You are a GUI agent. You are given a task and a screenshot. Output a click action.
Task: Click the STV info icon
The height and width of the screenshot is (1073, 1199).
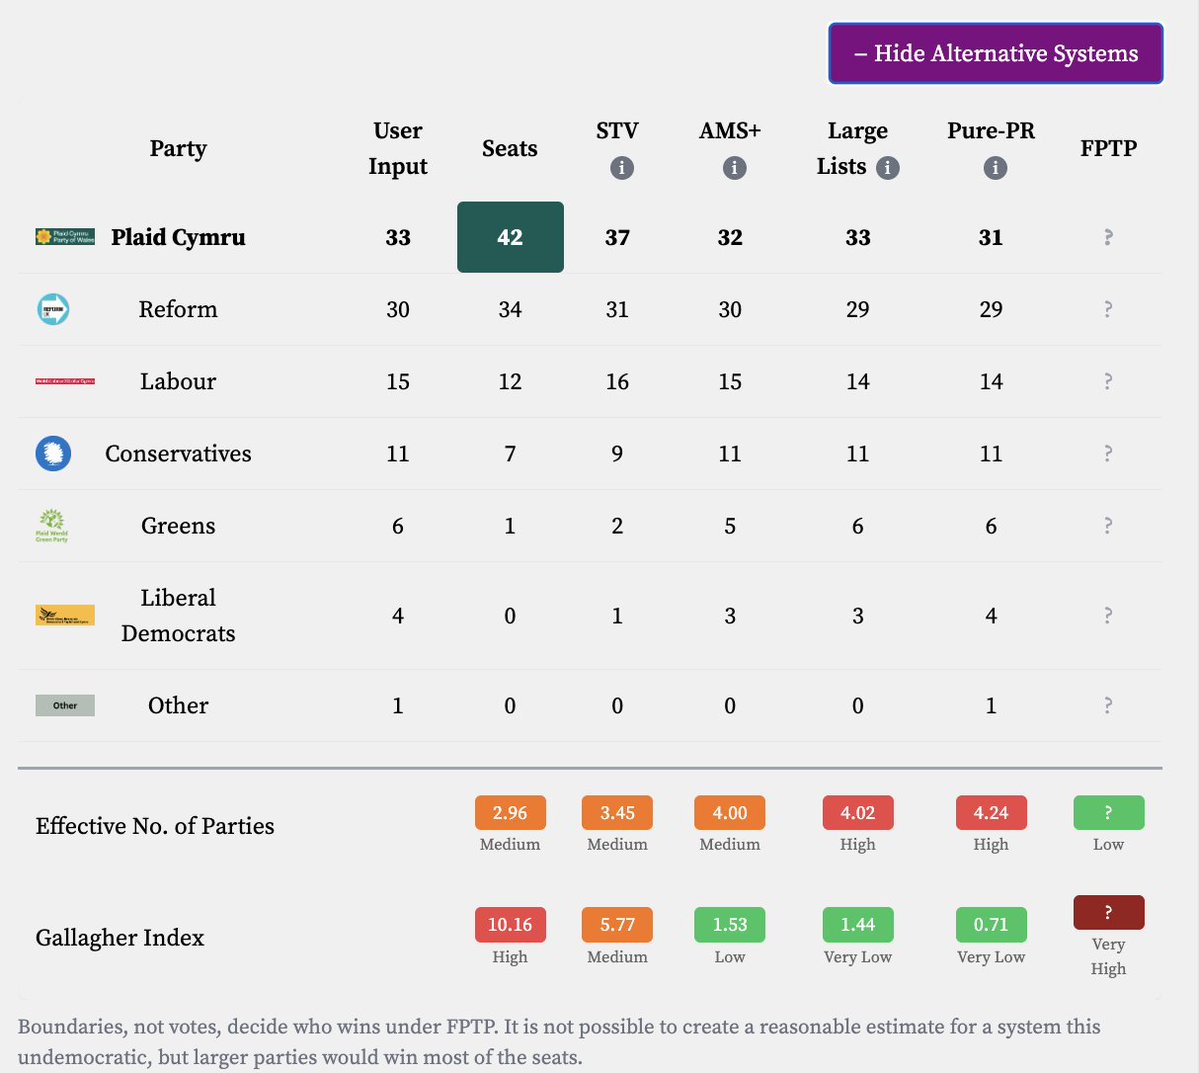click(x=621, y=167)
